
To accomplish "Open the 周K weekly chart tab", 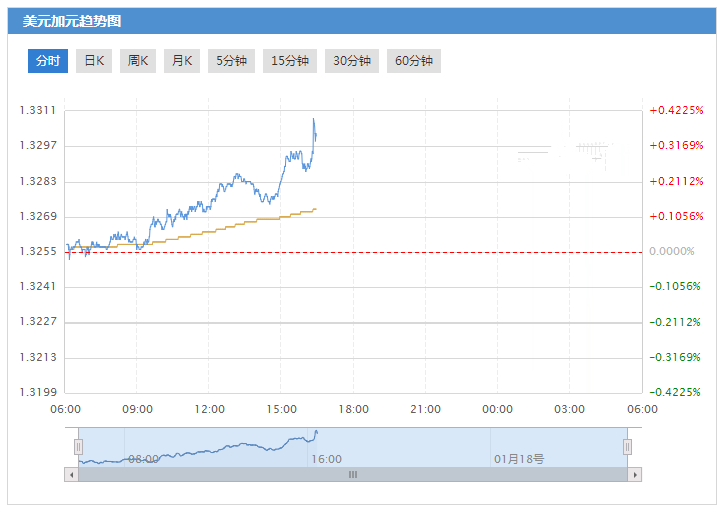I will [x=137, y=61].
